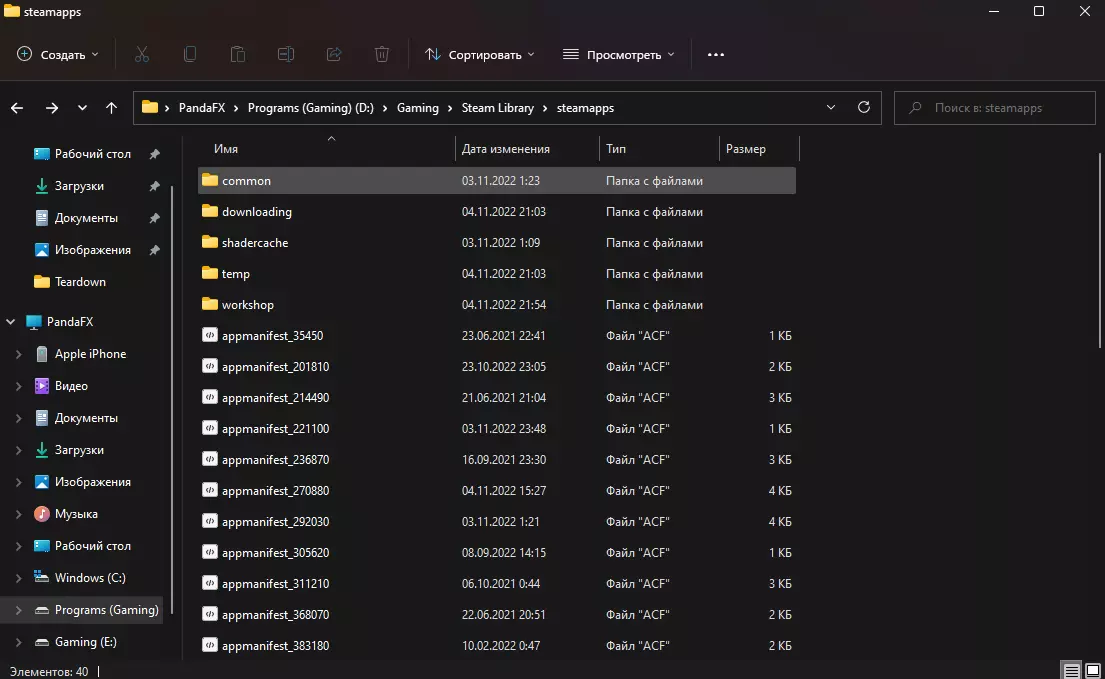Select the workshop folder
1105x679 pixels.
tap(248, 305)
